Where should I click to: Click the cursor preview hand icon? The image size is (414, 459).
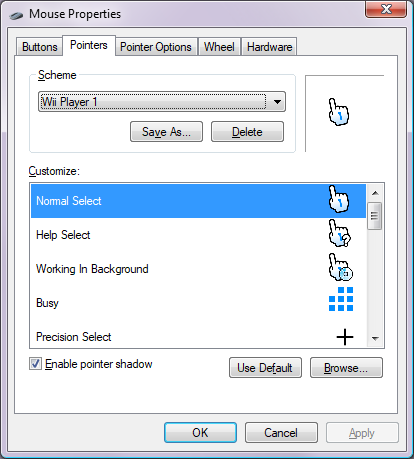click(x=338, y=112)
